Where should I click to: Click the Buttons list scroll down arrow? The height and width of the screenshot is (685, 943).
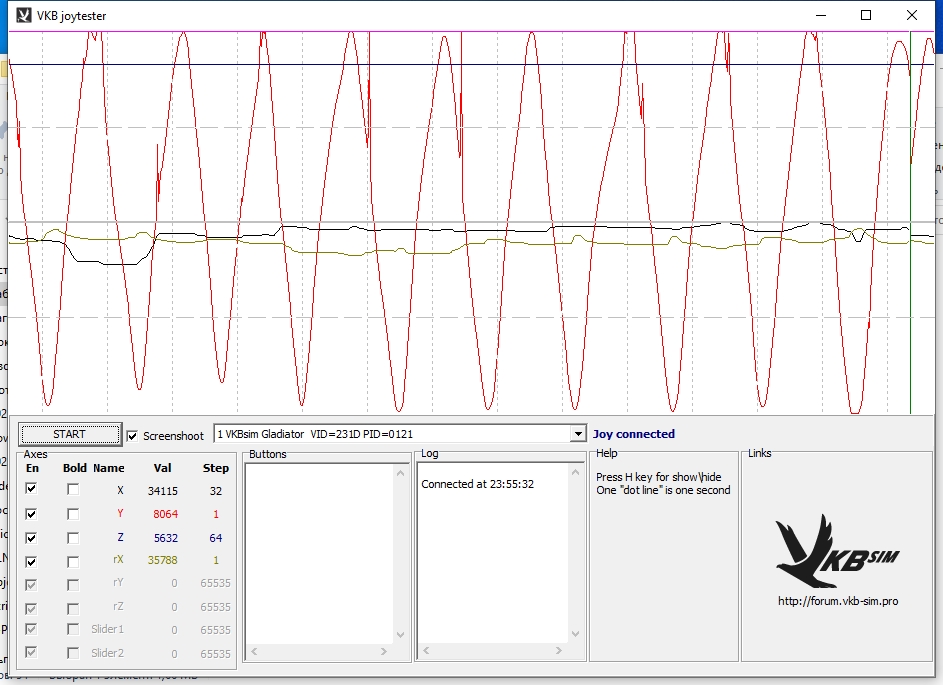401,635
